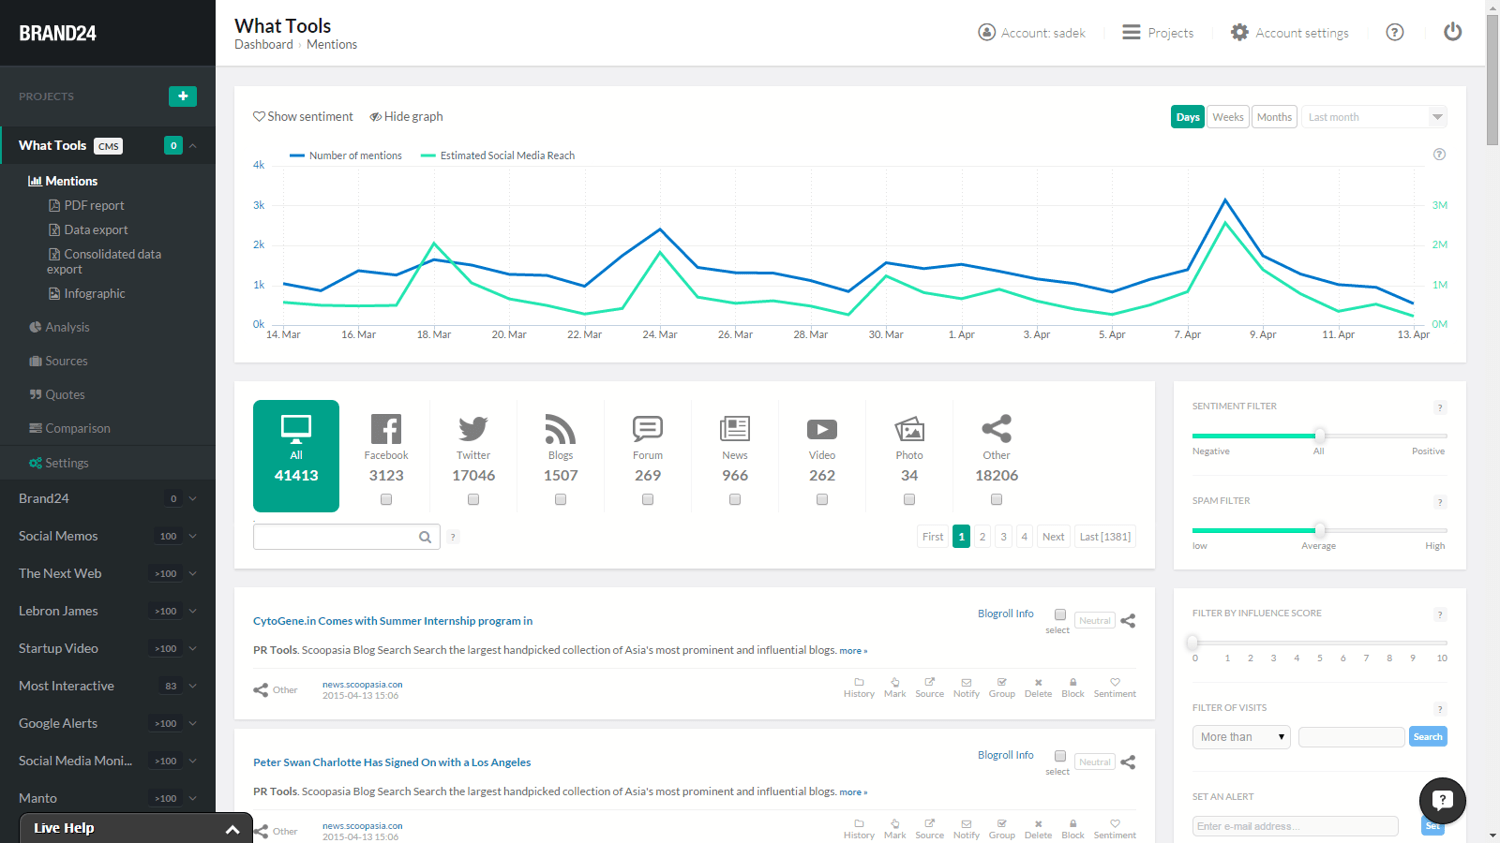The width and height of the screenshot is (1500, 843).
Task: Click Delete on CytoGene.in mention
Action: [x=1038, y=687]
